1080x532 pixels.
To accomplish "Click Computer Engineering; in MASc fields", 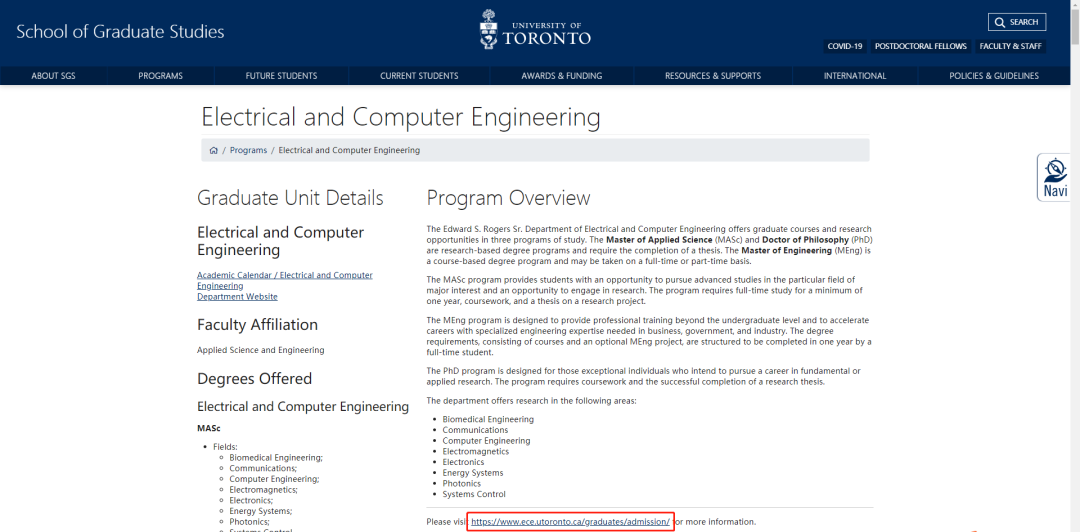I will (x=274, y=479).
